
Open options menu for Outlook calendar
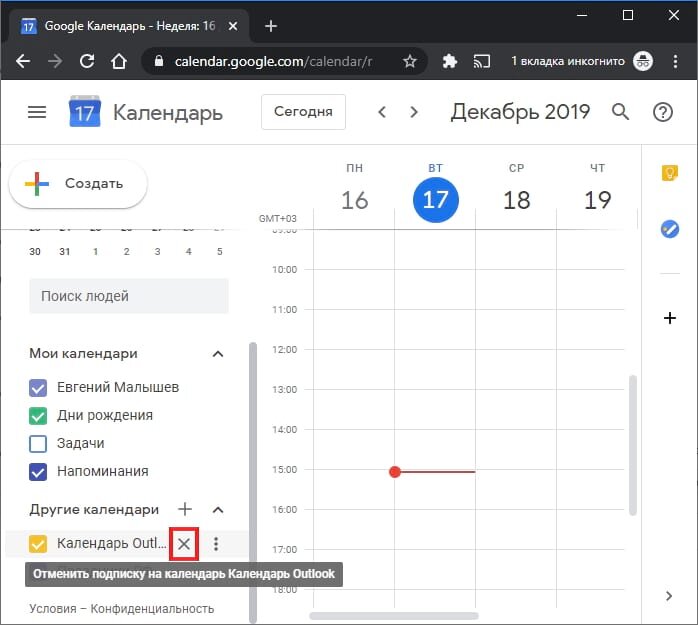click(216, 544)
